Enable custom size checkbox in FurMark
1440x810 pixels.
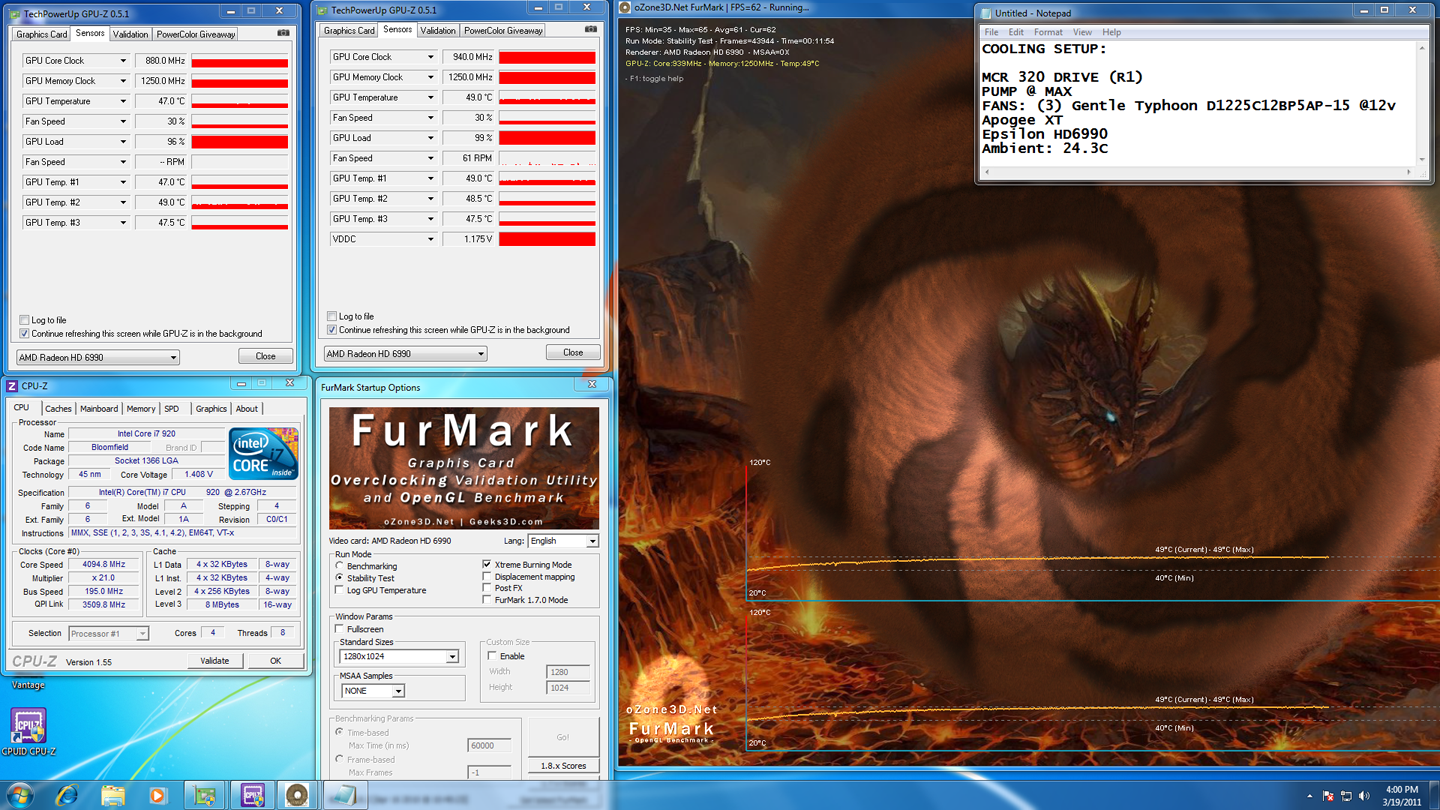492,656
